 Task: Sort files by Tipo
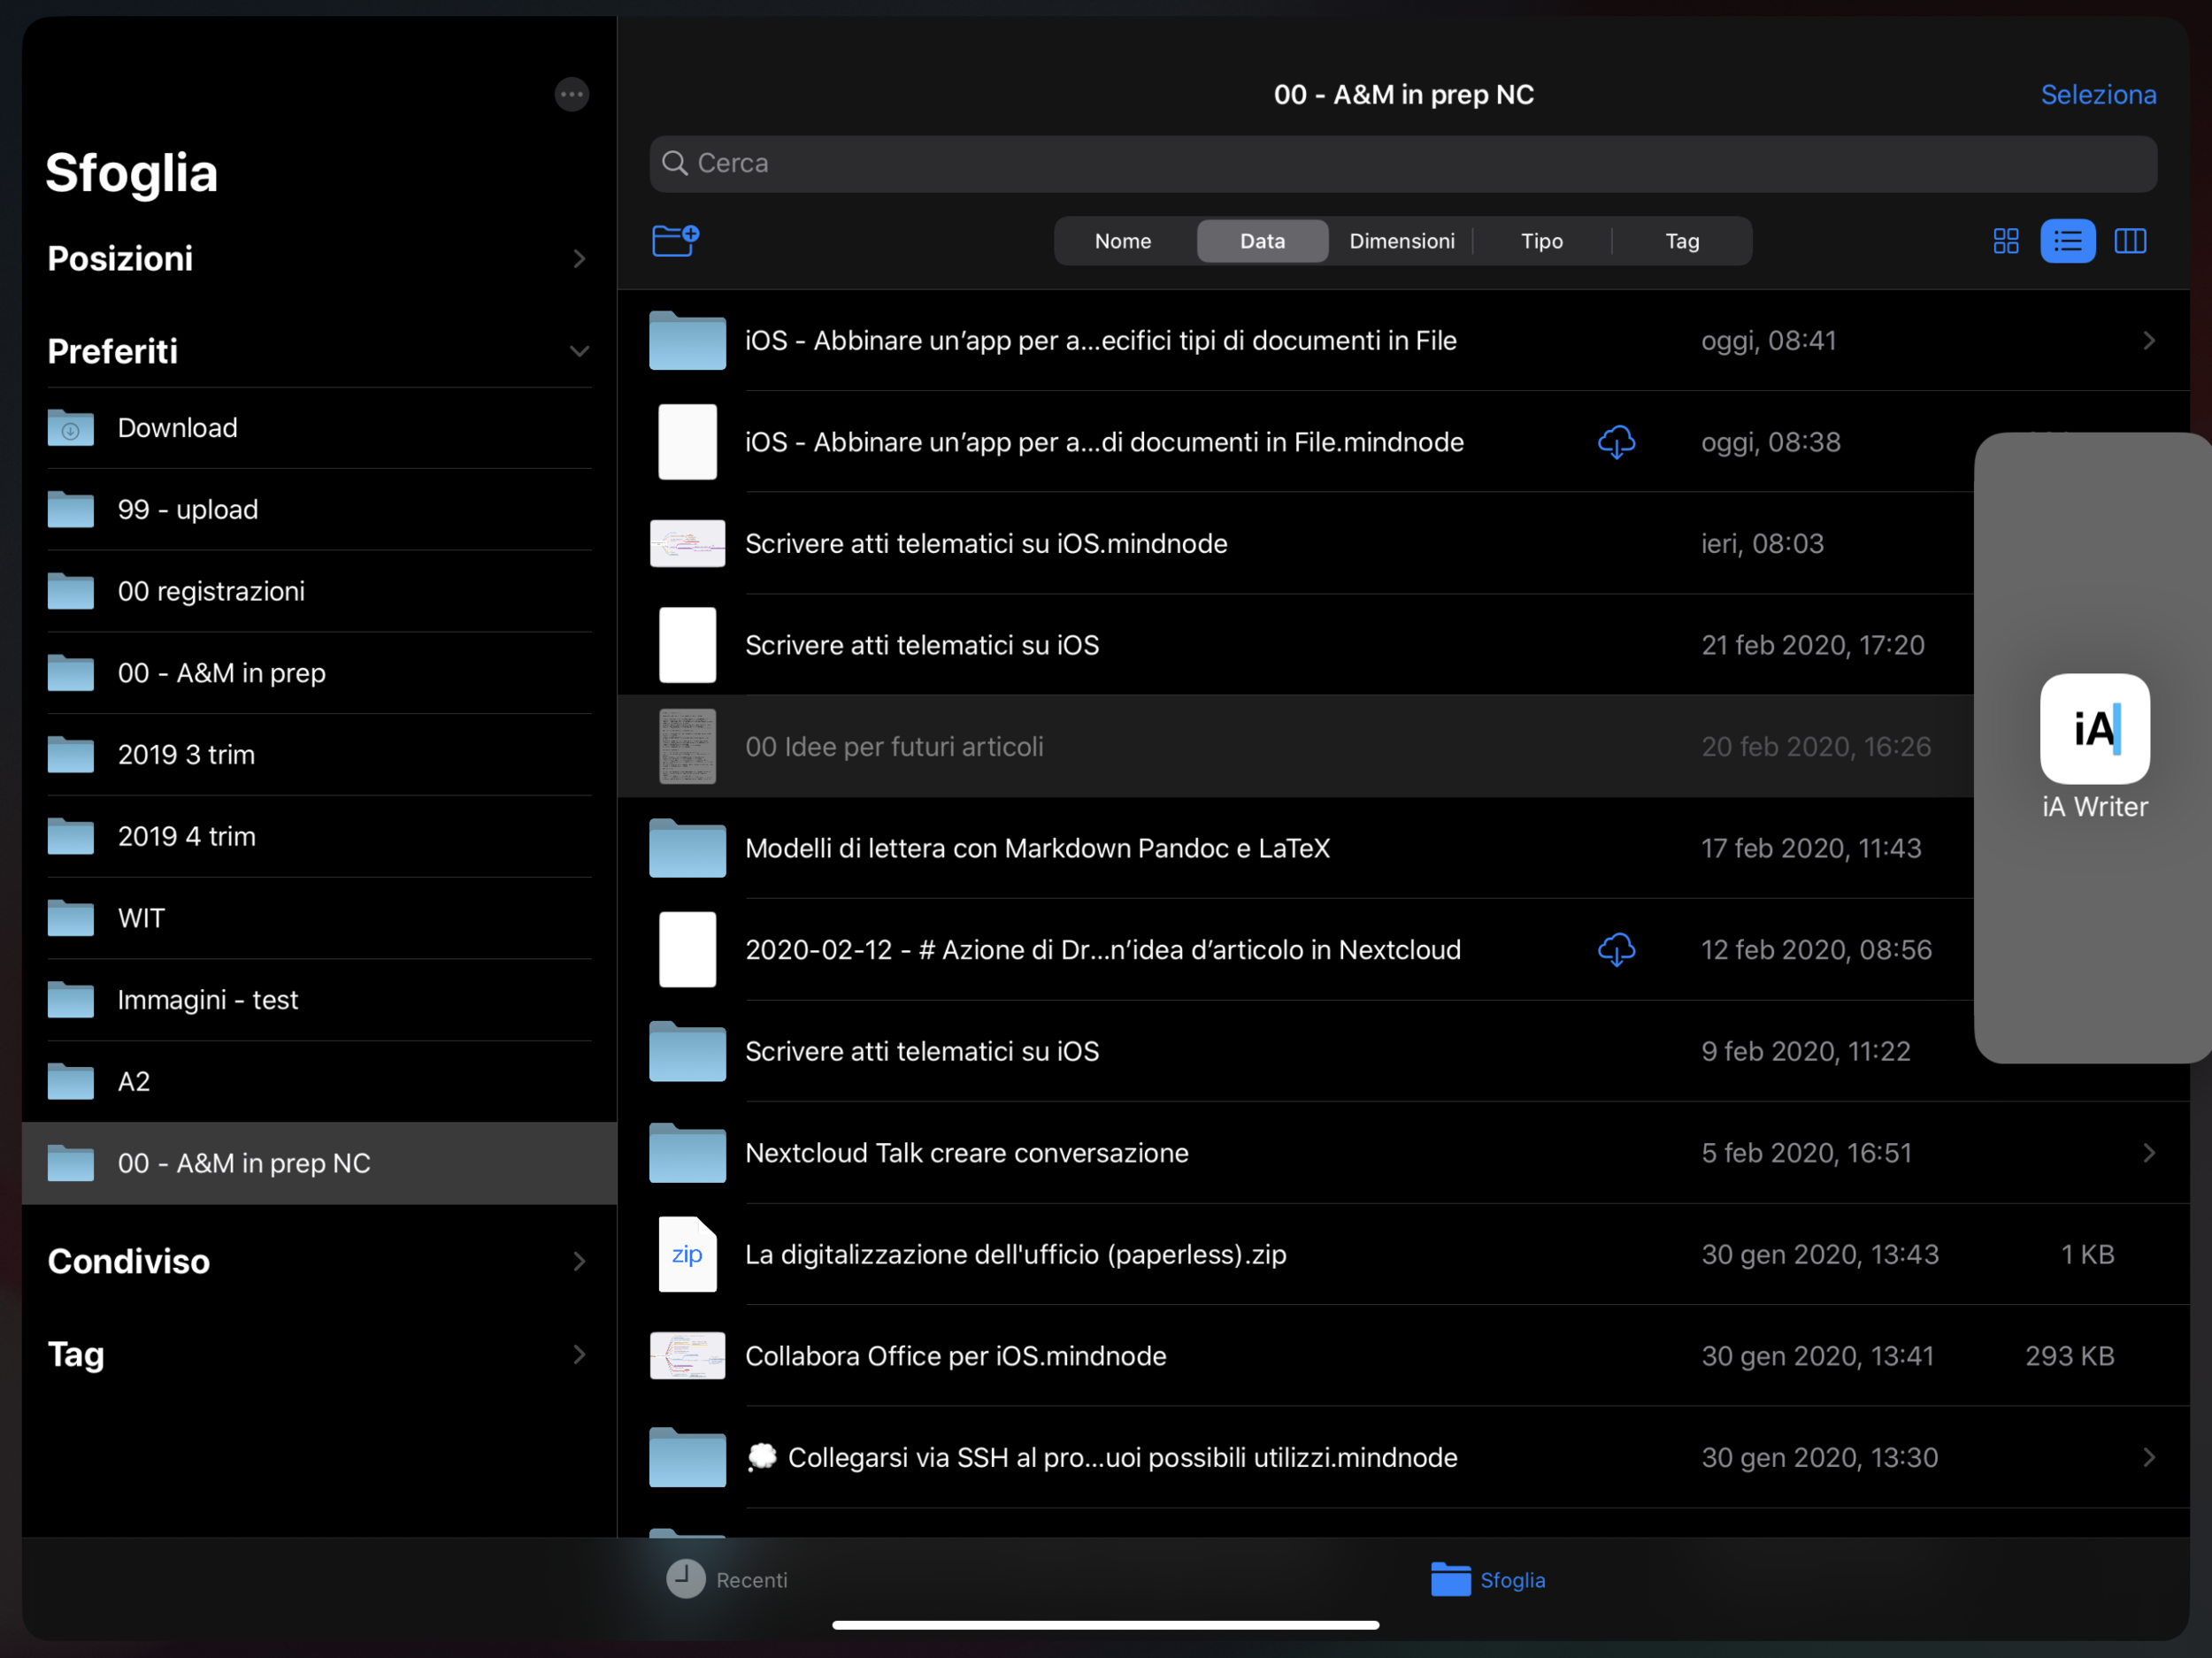(x=1541, y=241)
